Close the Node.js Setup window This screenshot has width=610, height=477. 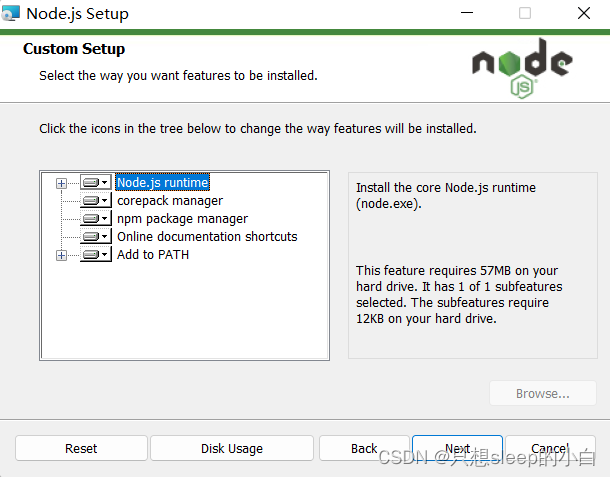(584, 13)
